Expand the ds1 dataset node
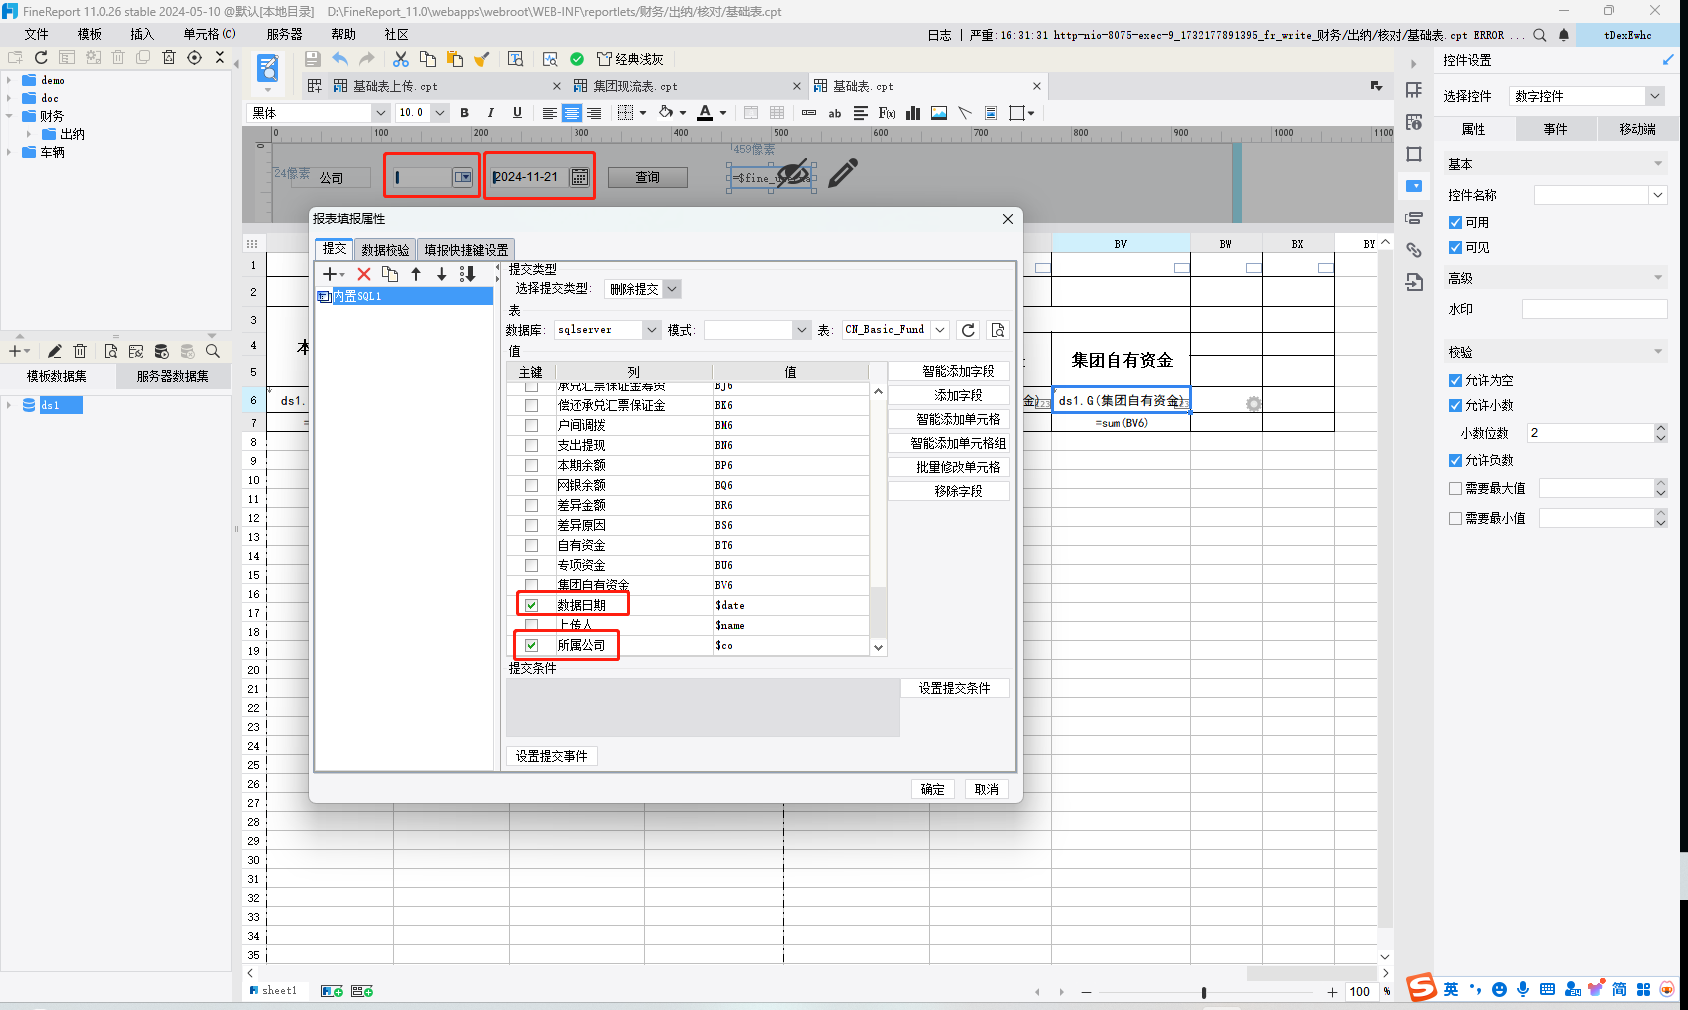1688x1010 pixels. click(x=9, y=405)
